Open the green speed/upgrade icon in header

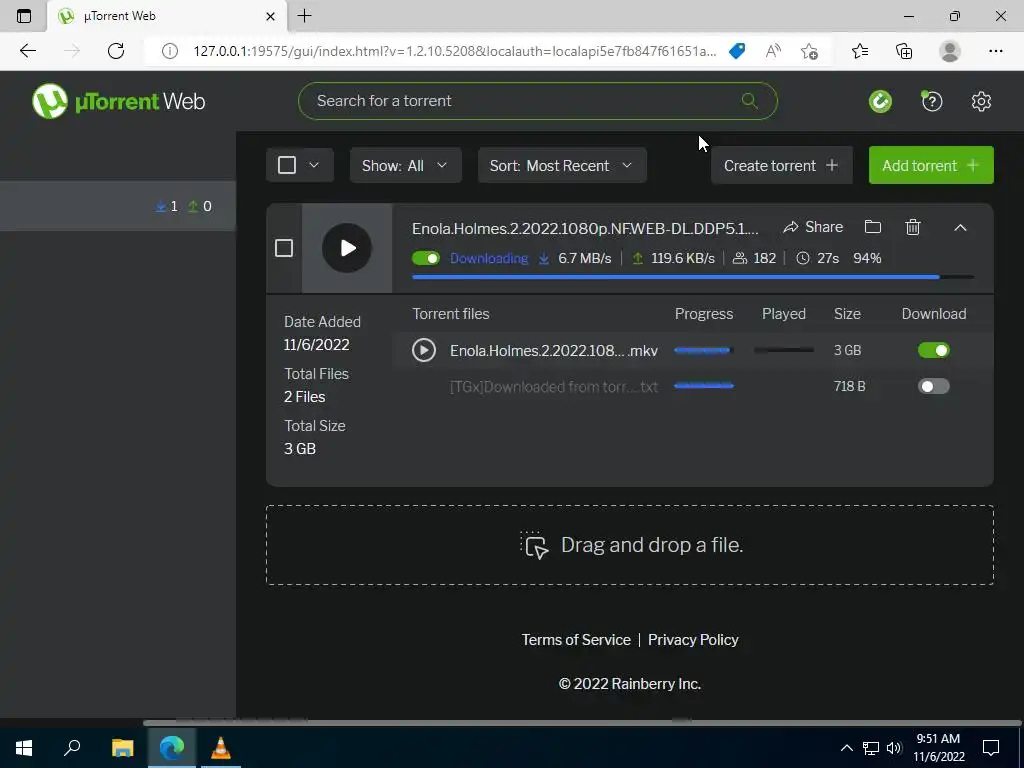(x=880, y=101)
